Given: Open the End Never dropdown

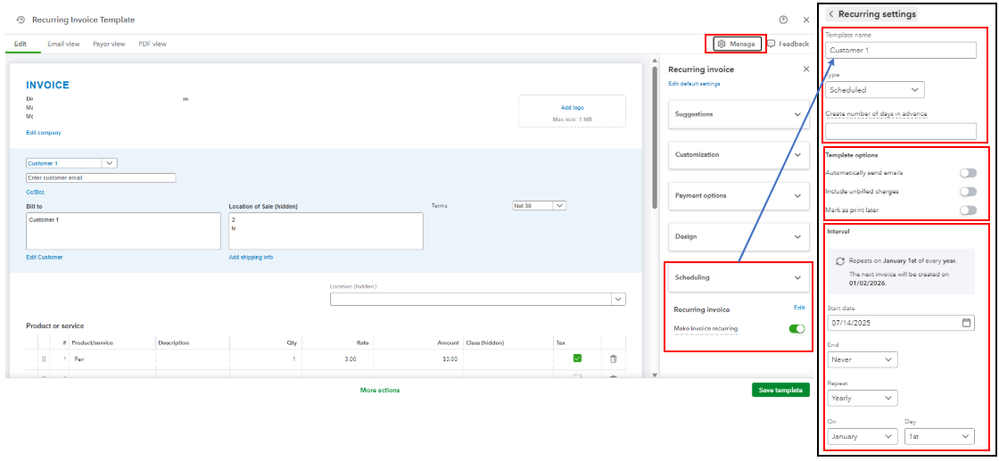Looking at the screenshot, I should coord(861,360).
